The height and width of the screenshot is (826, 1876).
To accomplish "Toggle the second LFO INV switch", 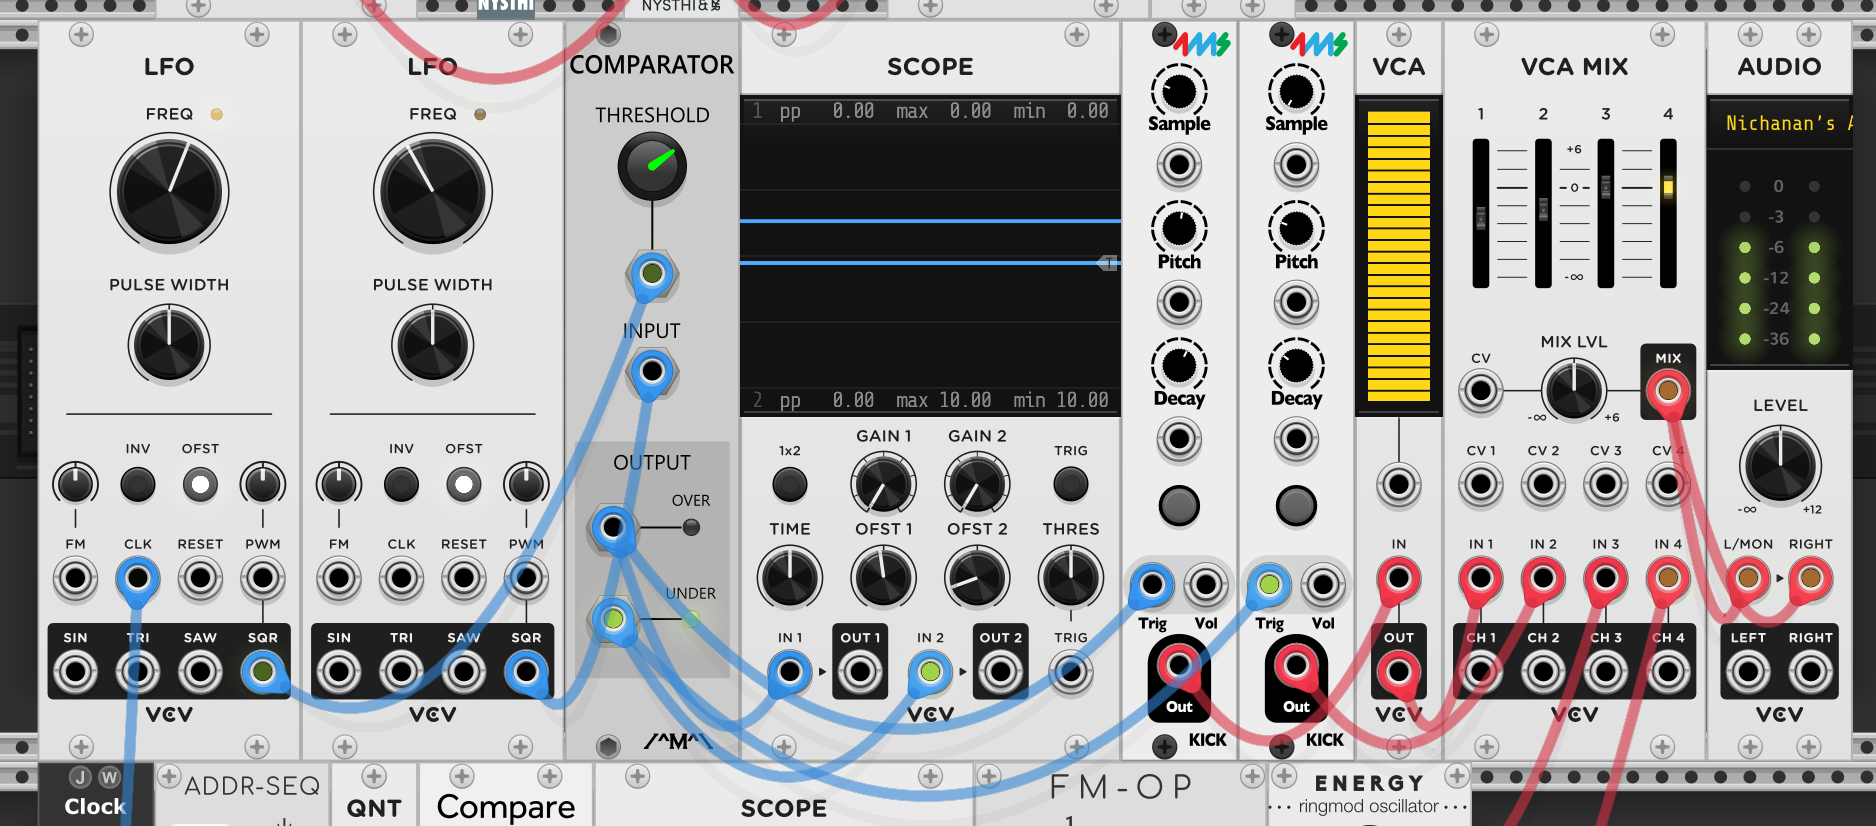I will (x=401, y=485).
